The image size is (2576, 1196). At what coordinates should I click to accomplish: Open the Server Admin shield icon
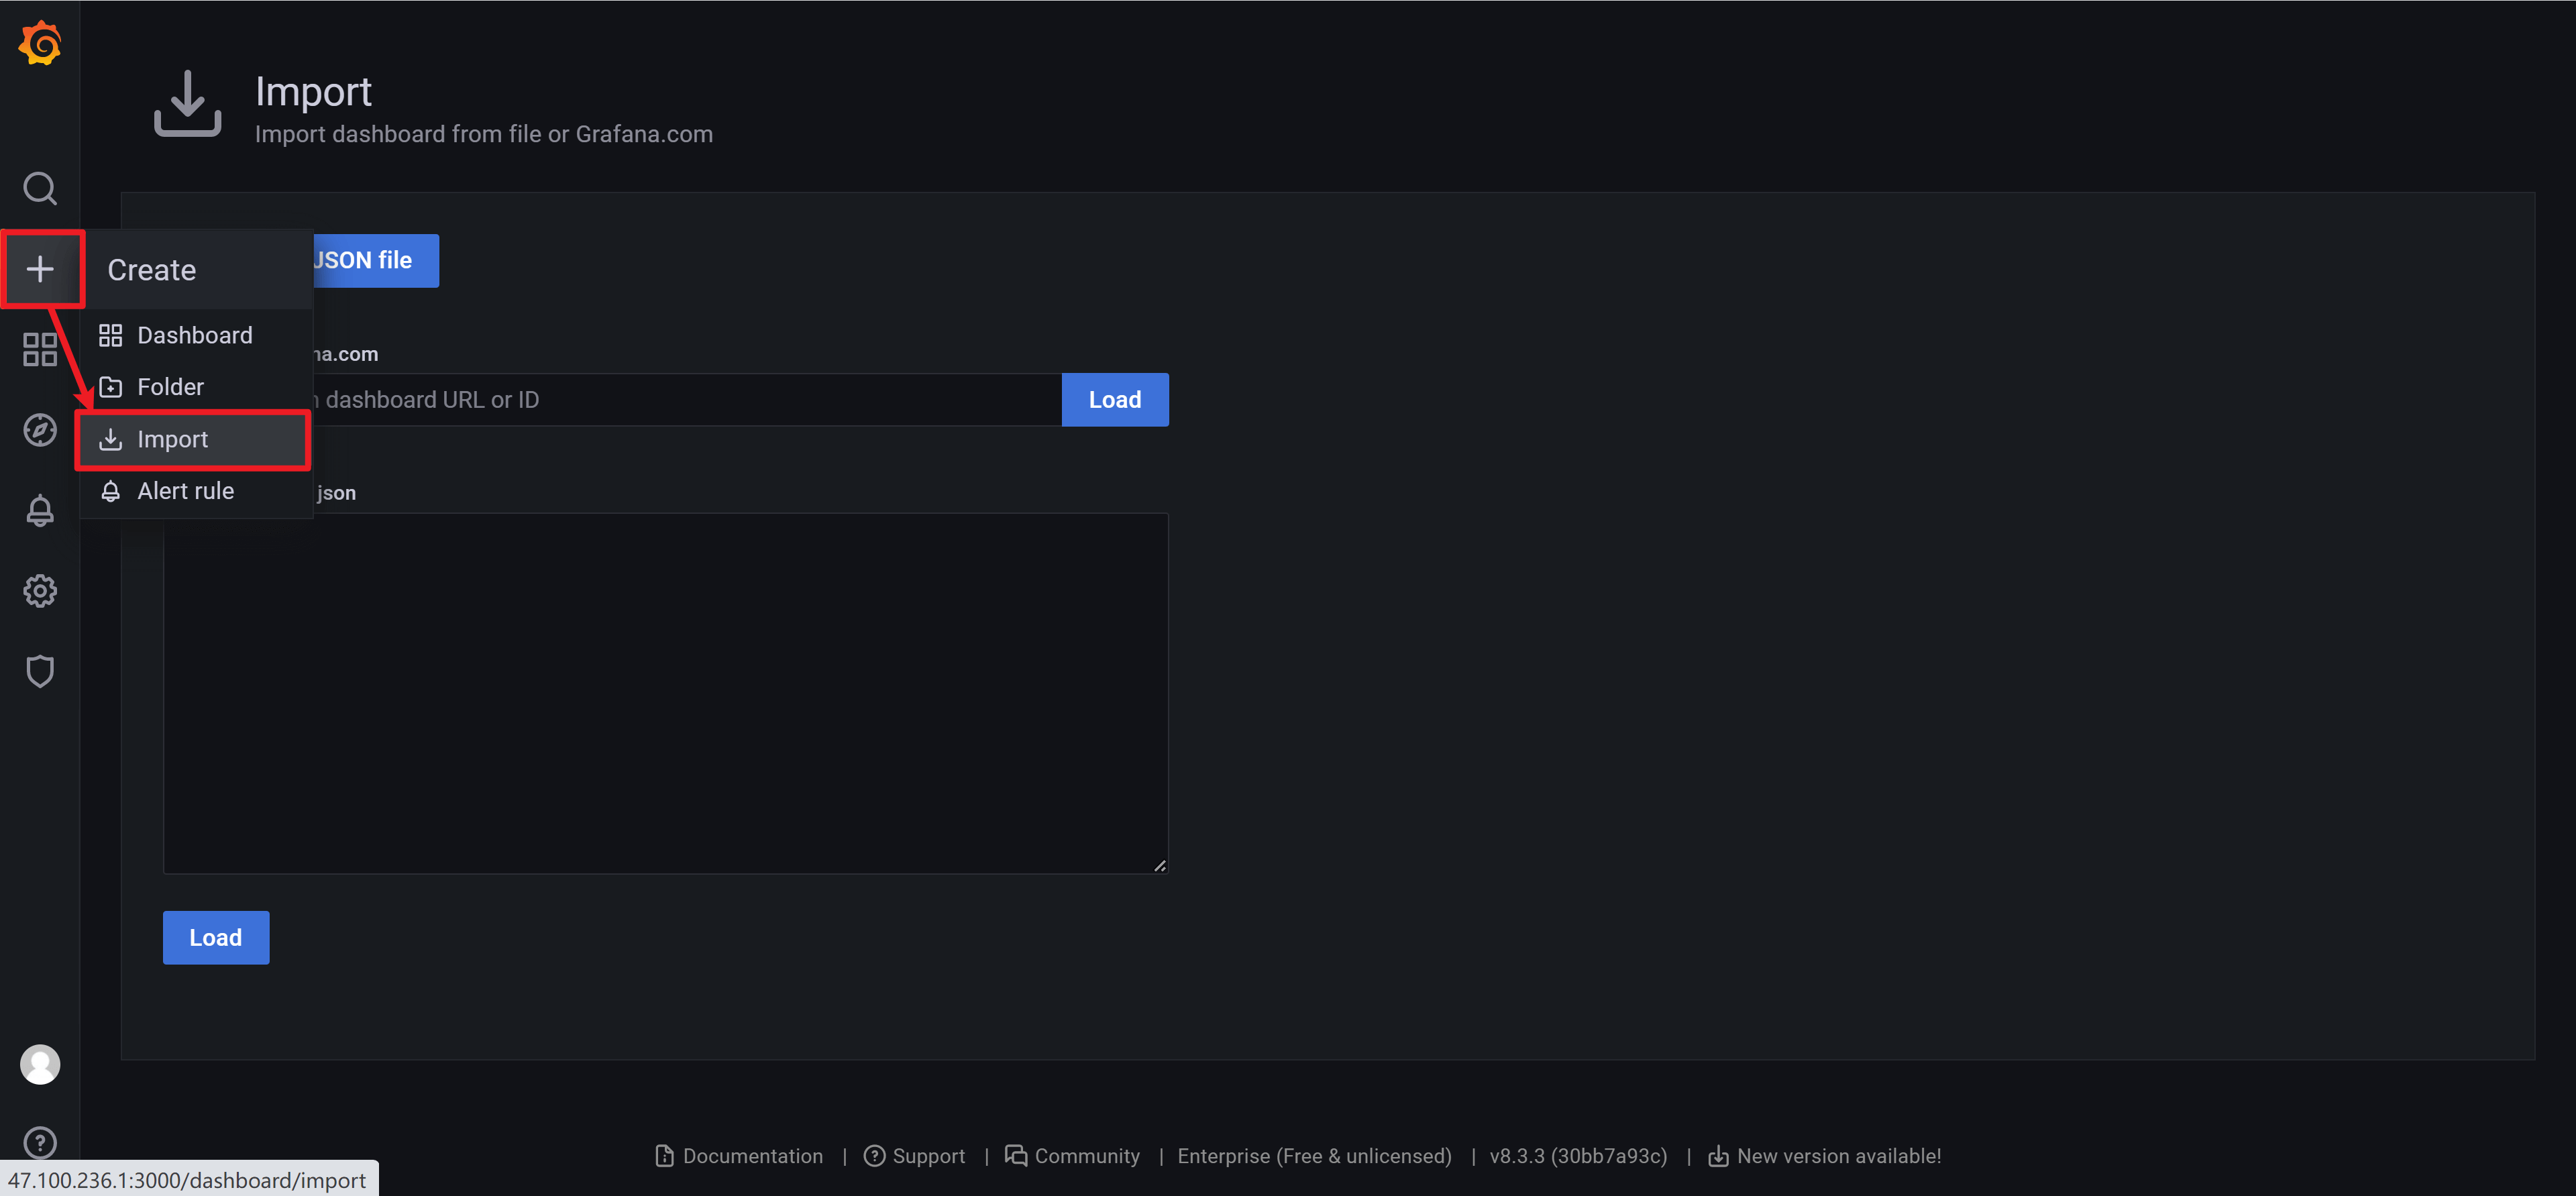[40, 671]
